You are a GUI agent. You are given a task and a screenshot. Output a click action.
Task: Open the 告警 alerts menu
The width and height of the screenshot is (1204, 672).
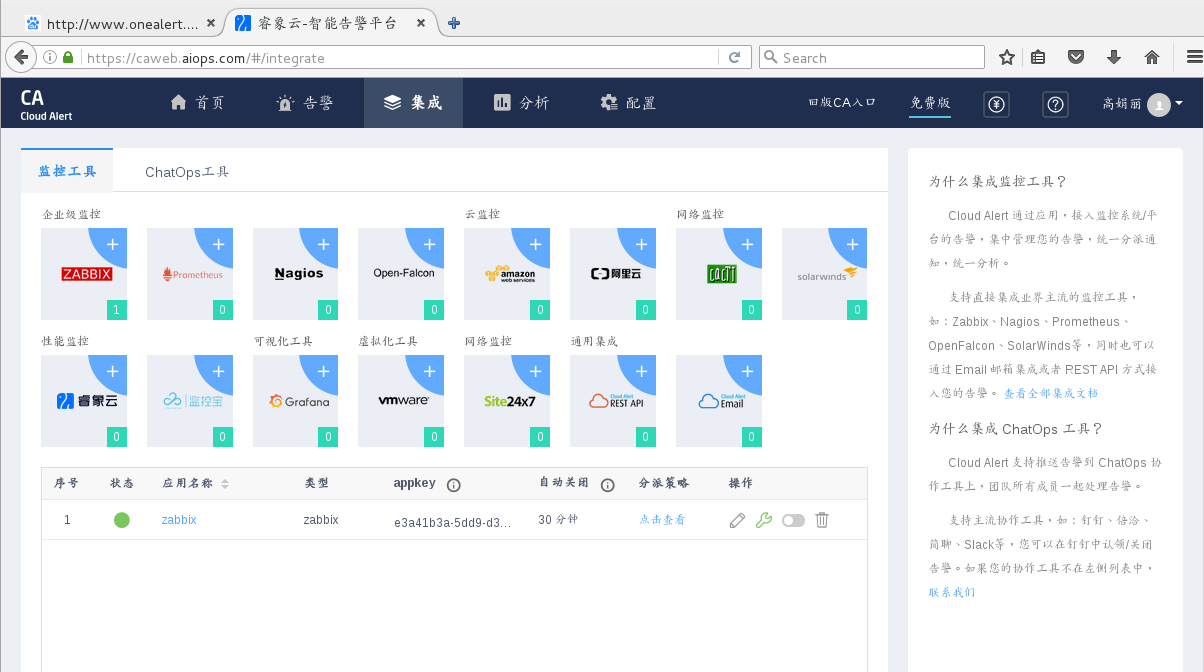point(305,103)
